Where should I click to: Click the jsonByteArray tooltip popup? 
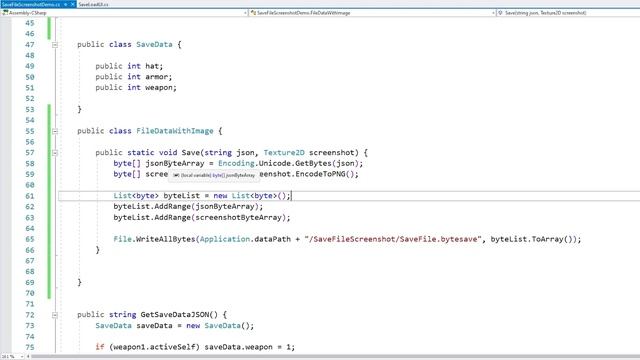(x=214, y=175)
